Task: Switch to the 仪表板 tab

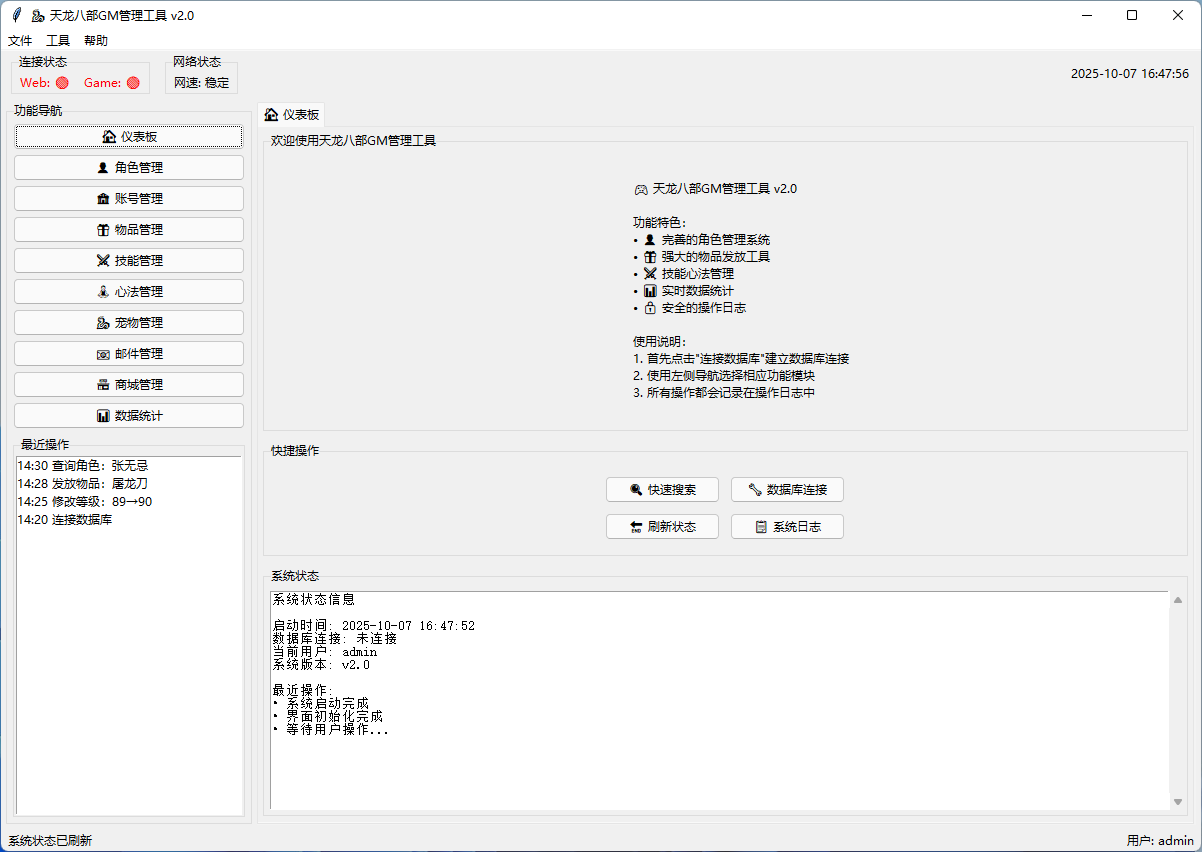Action: 292,115
